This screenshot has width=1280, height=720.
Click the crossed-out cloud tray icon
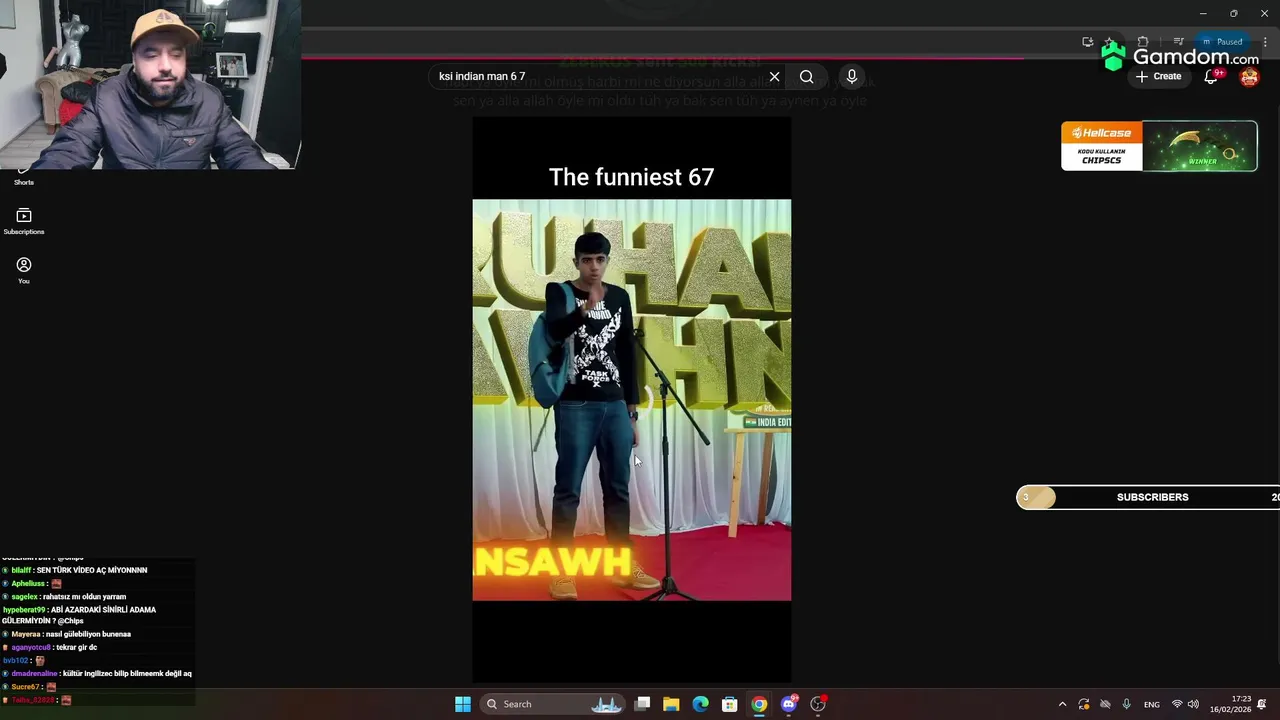(1105, 704)
